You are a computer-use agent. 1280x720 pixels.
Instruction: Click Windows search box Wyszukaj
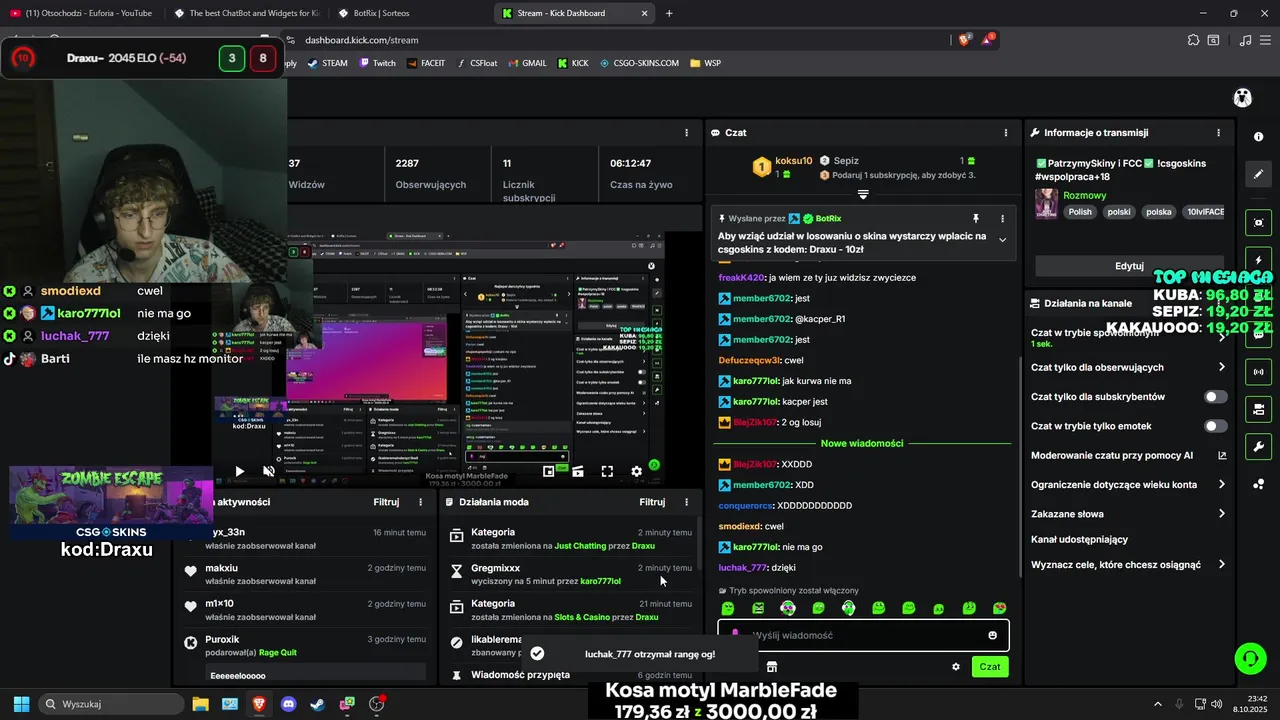[x=110, y=704]
